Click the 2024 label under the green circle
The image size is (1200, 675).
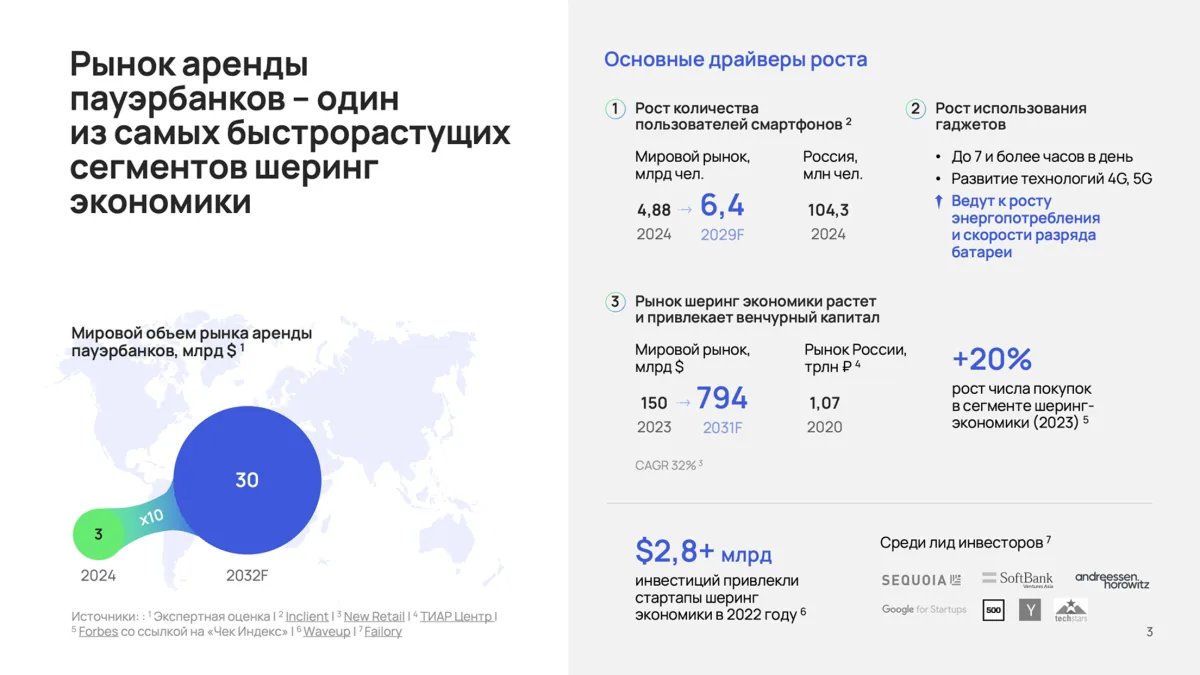pos(98,576)
